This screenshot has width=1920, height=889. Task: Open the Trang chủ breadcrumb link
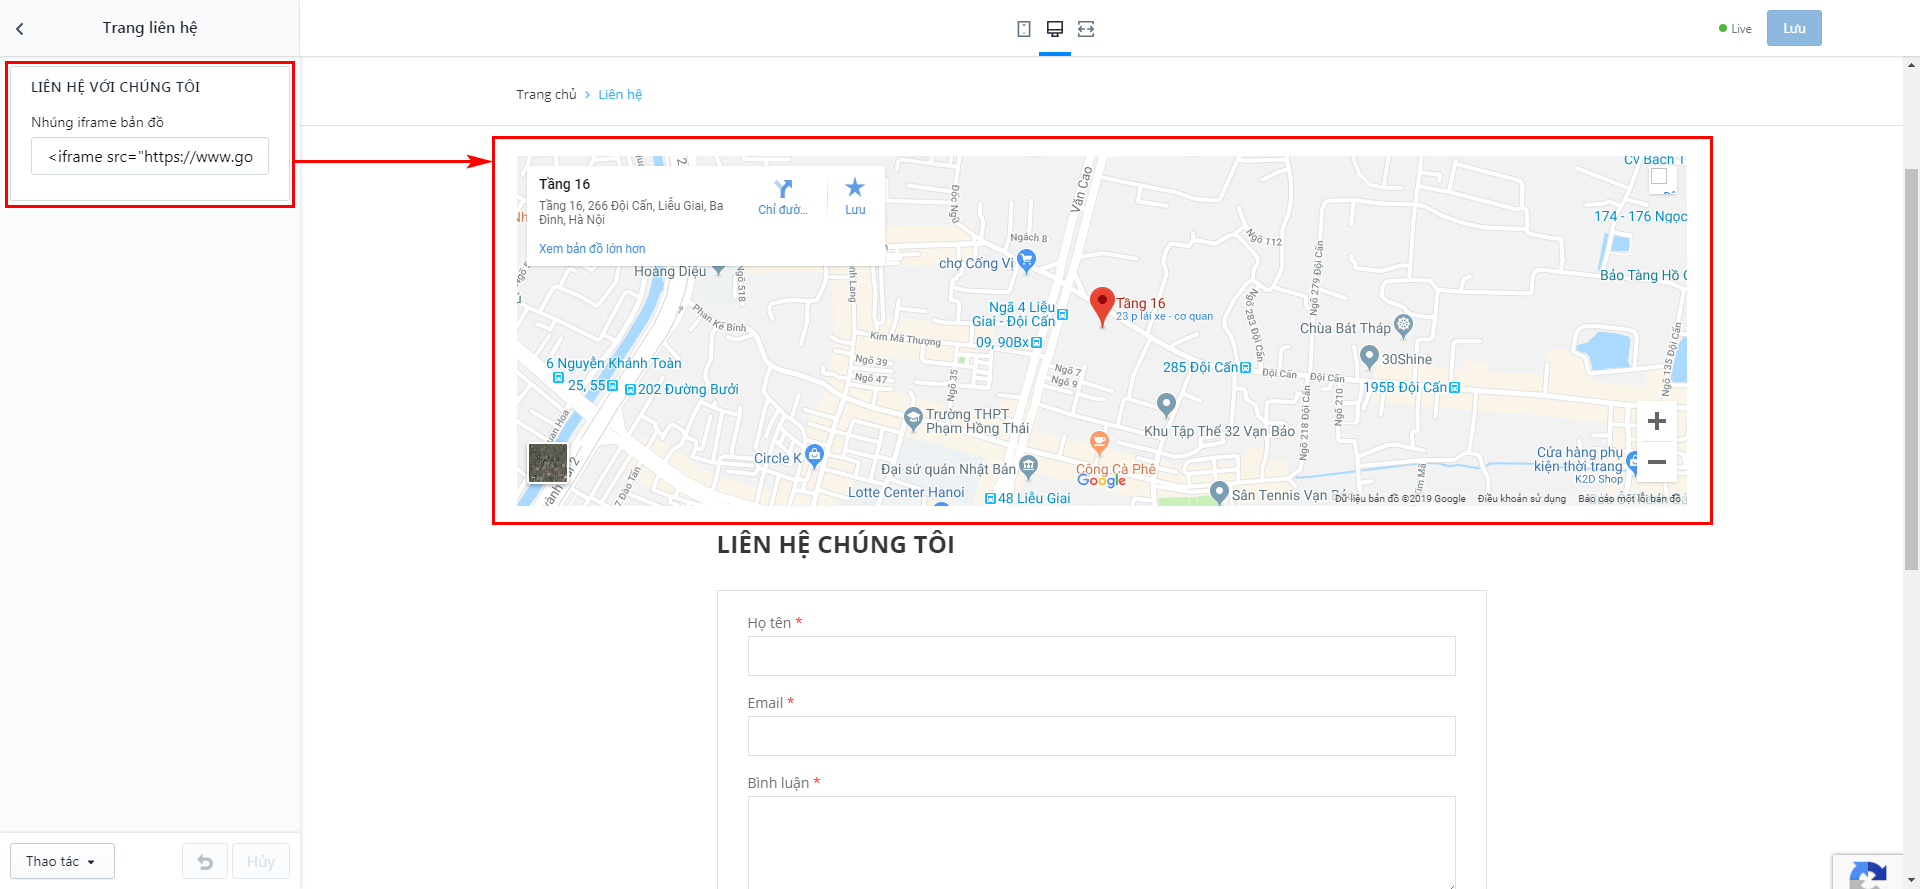click(x=546, y=95)
